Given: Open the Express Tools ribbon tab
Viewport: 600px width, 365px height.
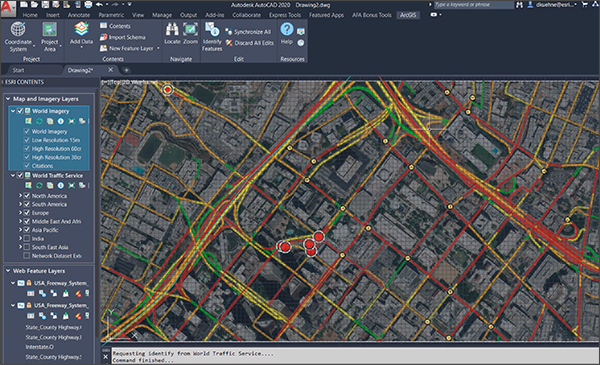Looking at the screenshot, I should coord(285,15).
